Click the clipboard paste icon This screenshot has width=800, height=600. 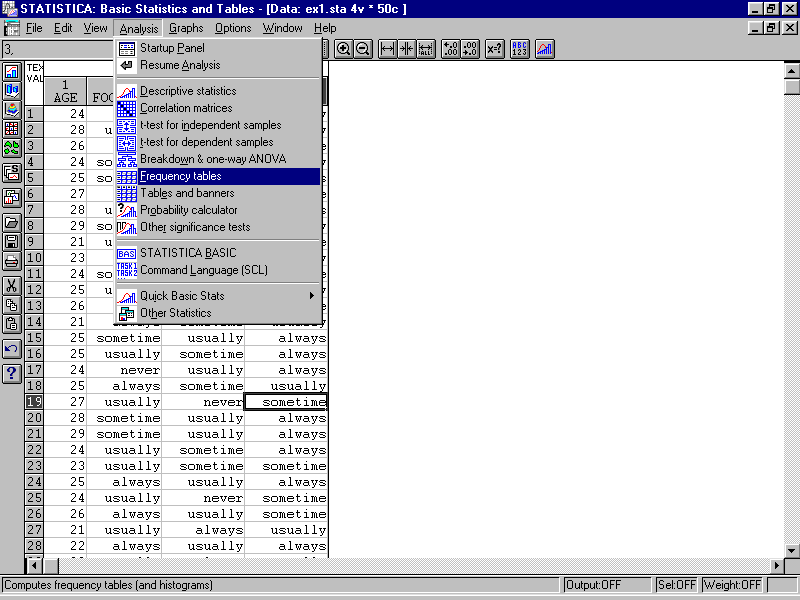(x=11, y=323)
